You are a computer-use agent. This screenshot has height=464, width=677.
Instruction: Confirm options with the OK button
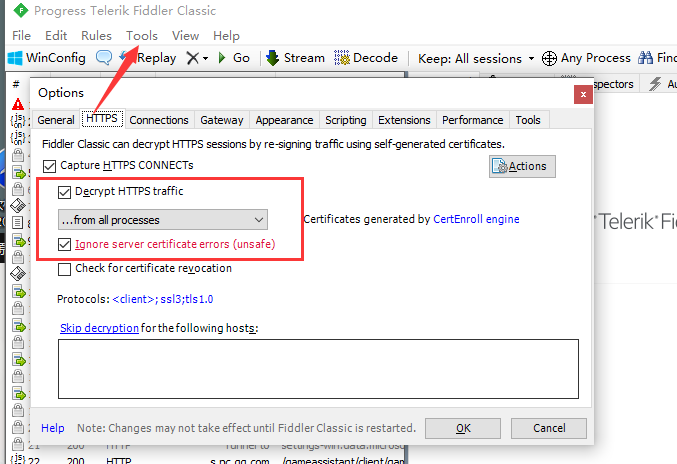463,428
